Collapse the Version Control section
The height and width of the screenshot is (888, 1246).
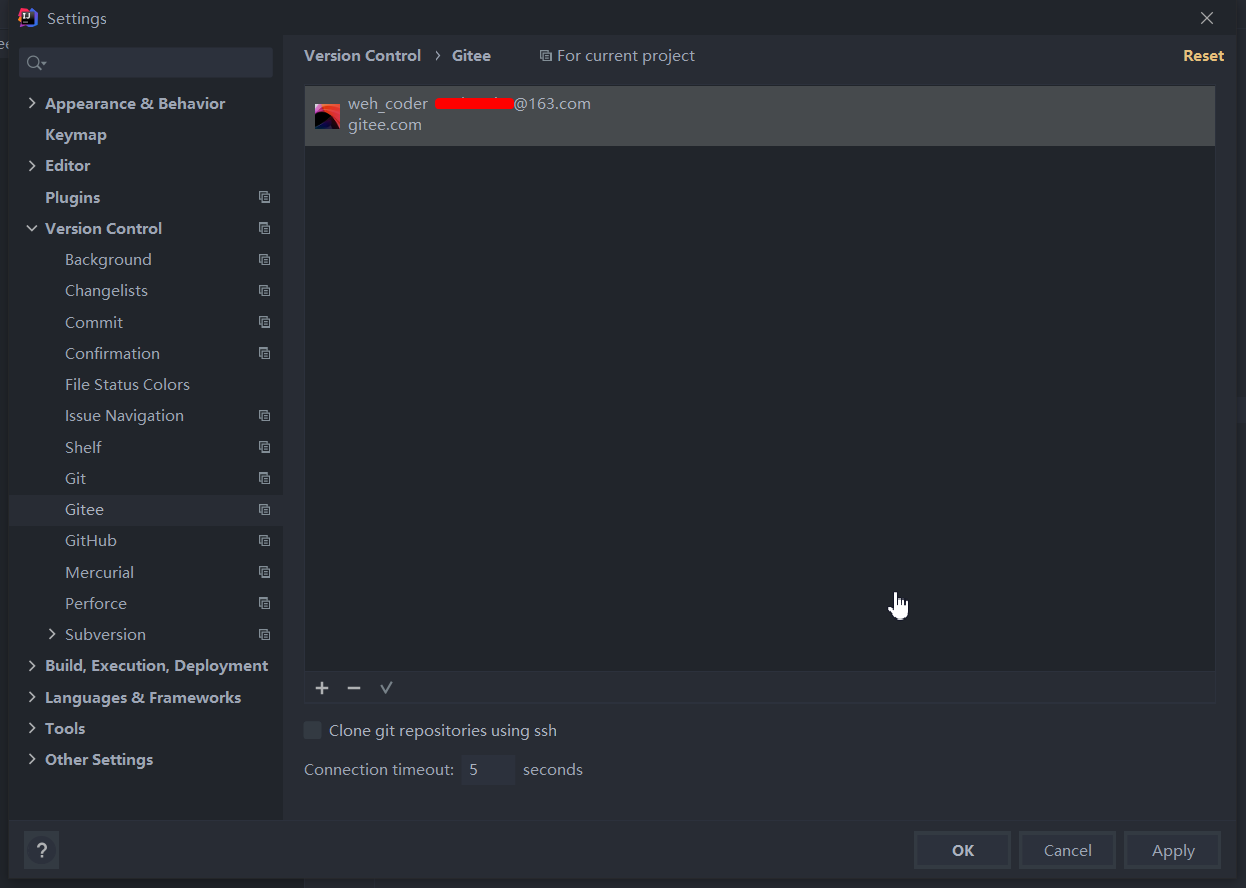coord(32,229)
